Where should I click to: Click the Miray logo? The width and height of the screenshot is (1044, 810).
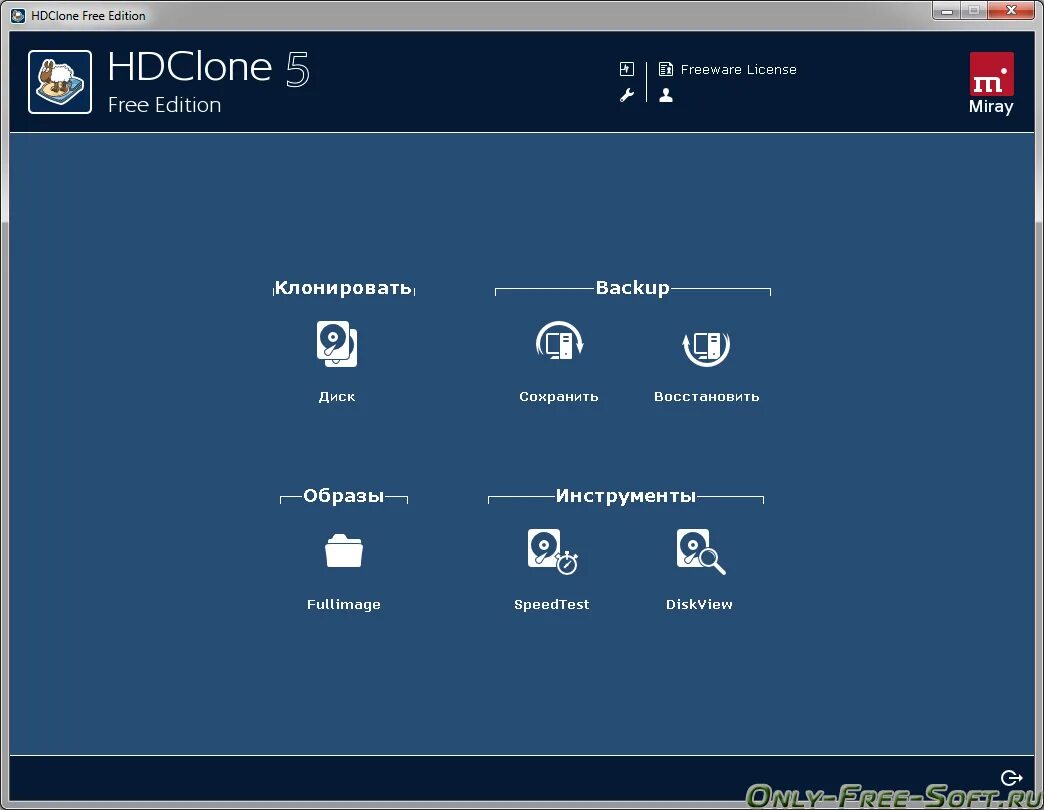(991, 83)
